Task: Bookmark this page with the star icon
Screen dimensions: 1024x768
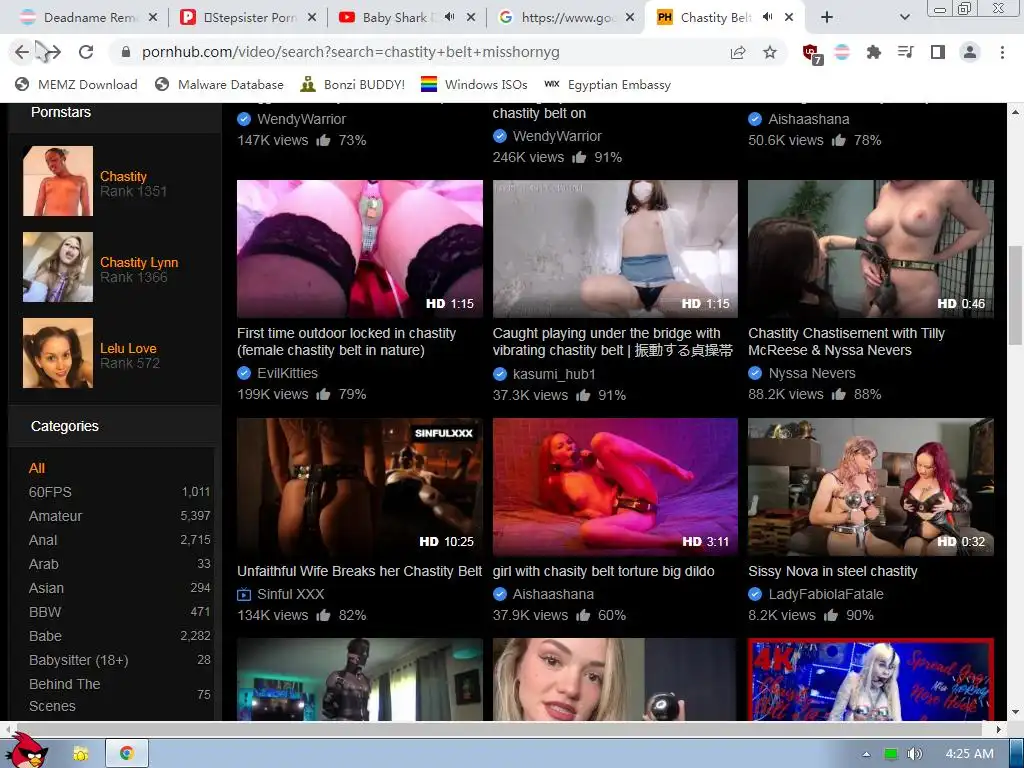Action: (770, 52)
